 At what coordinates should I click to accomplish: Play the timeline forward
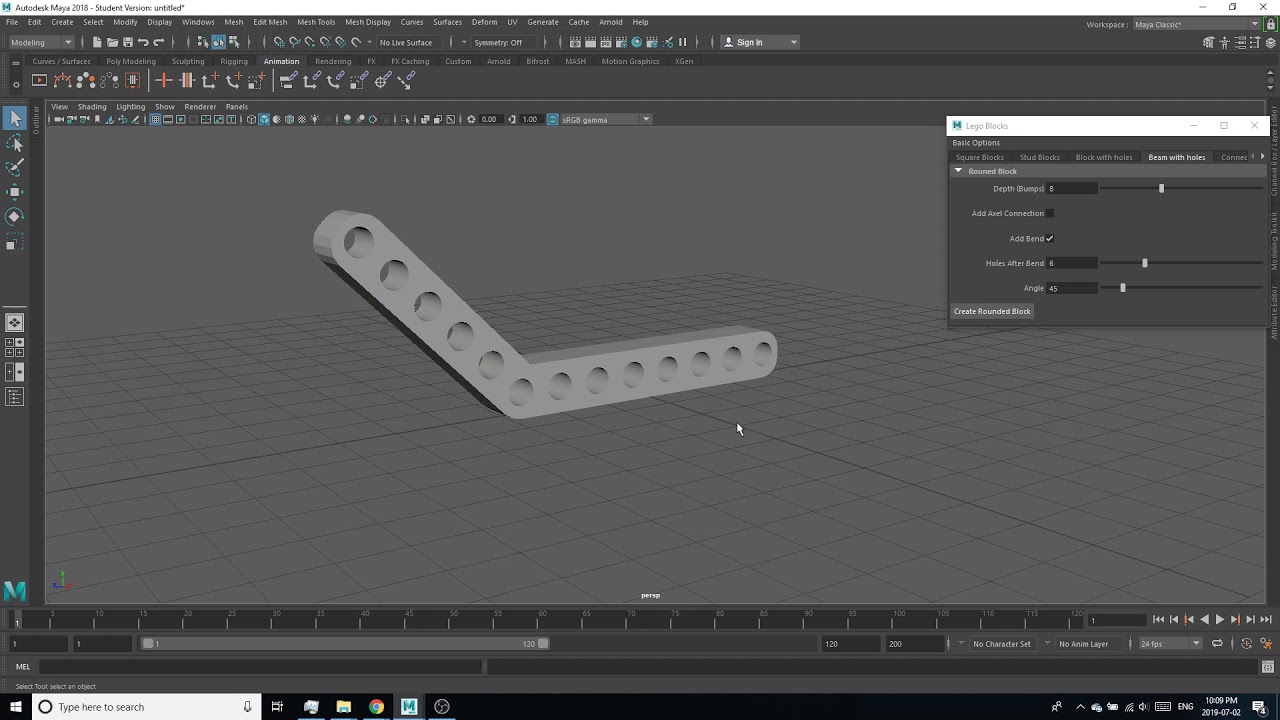click(1219, 620)
